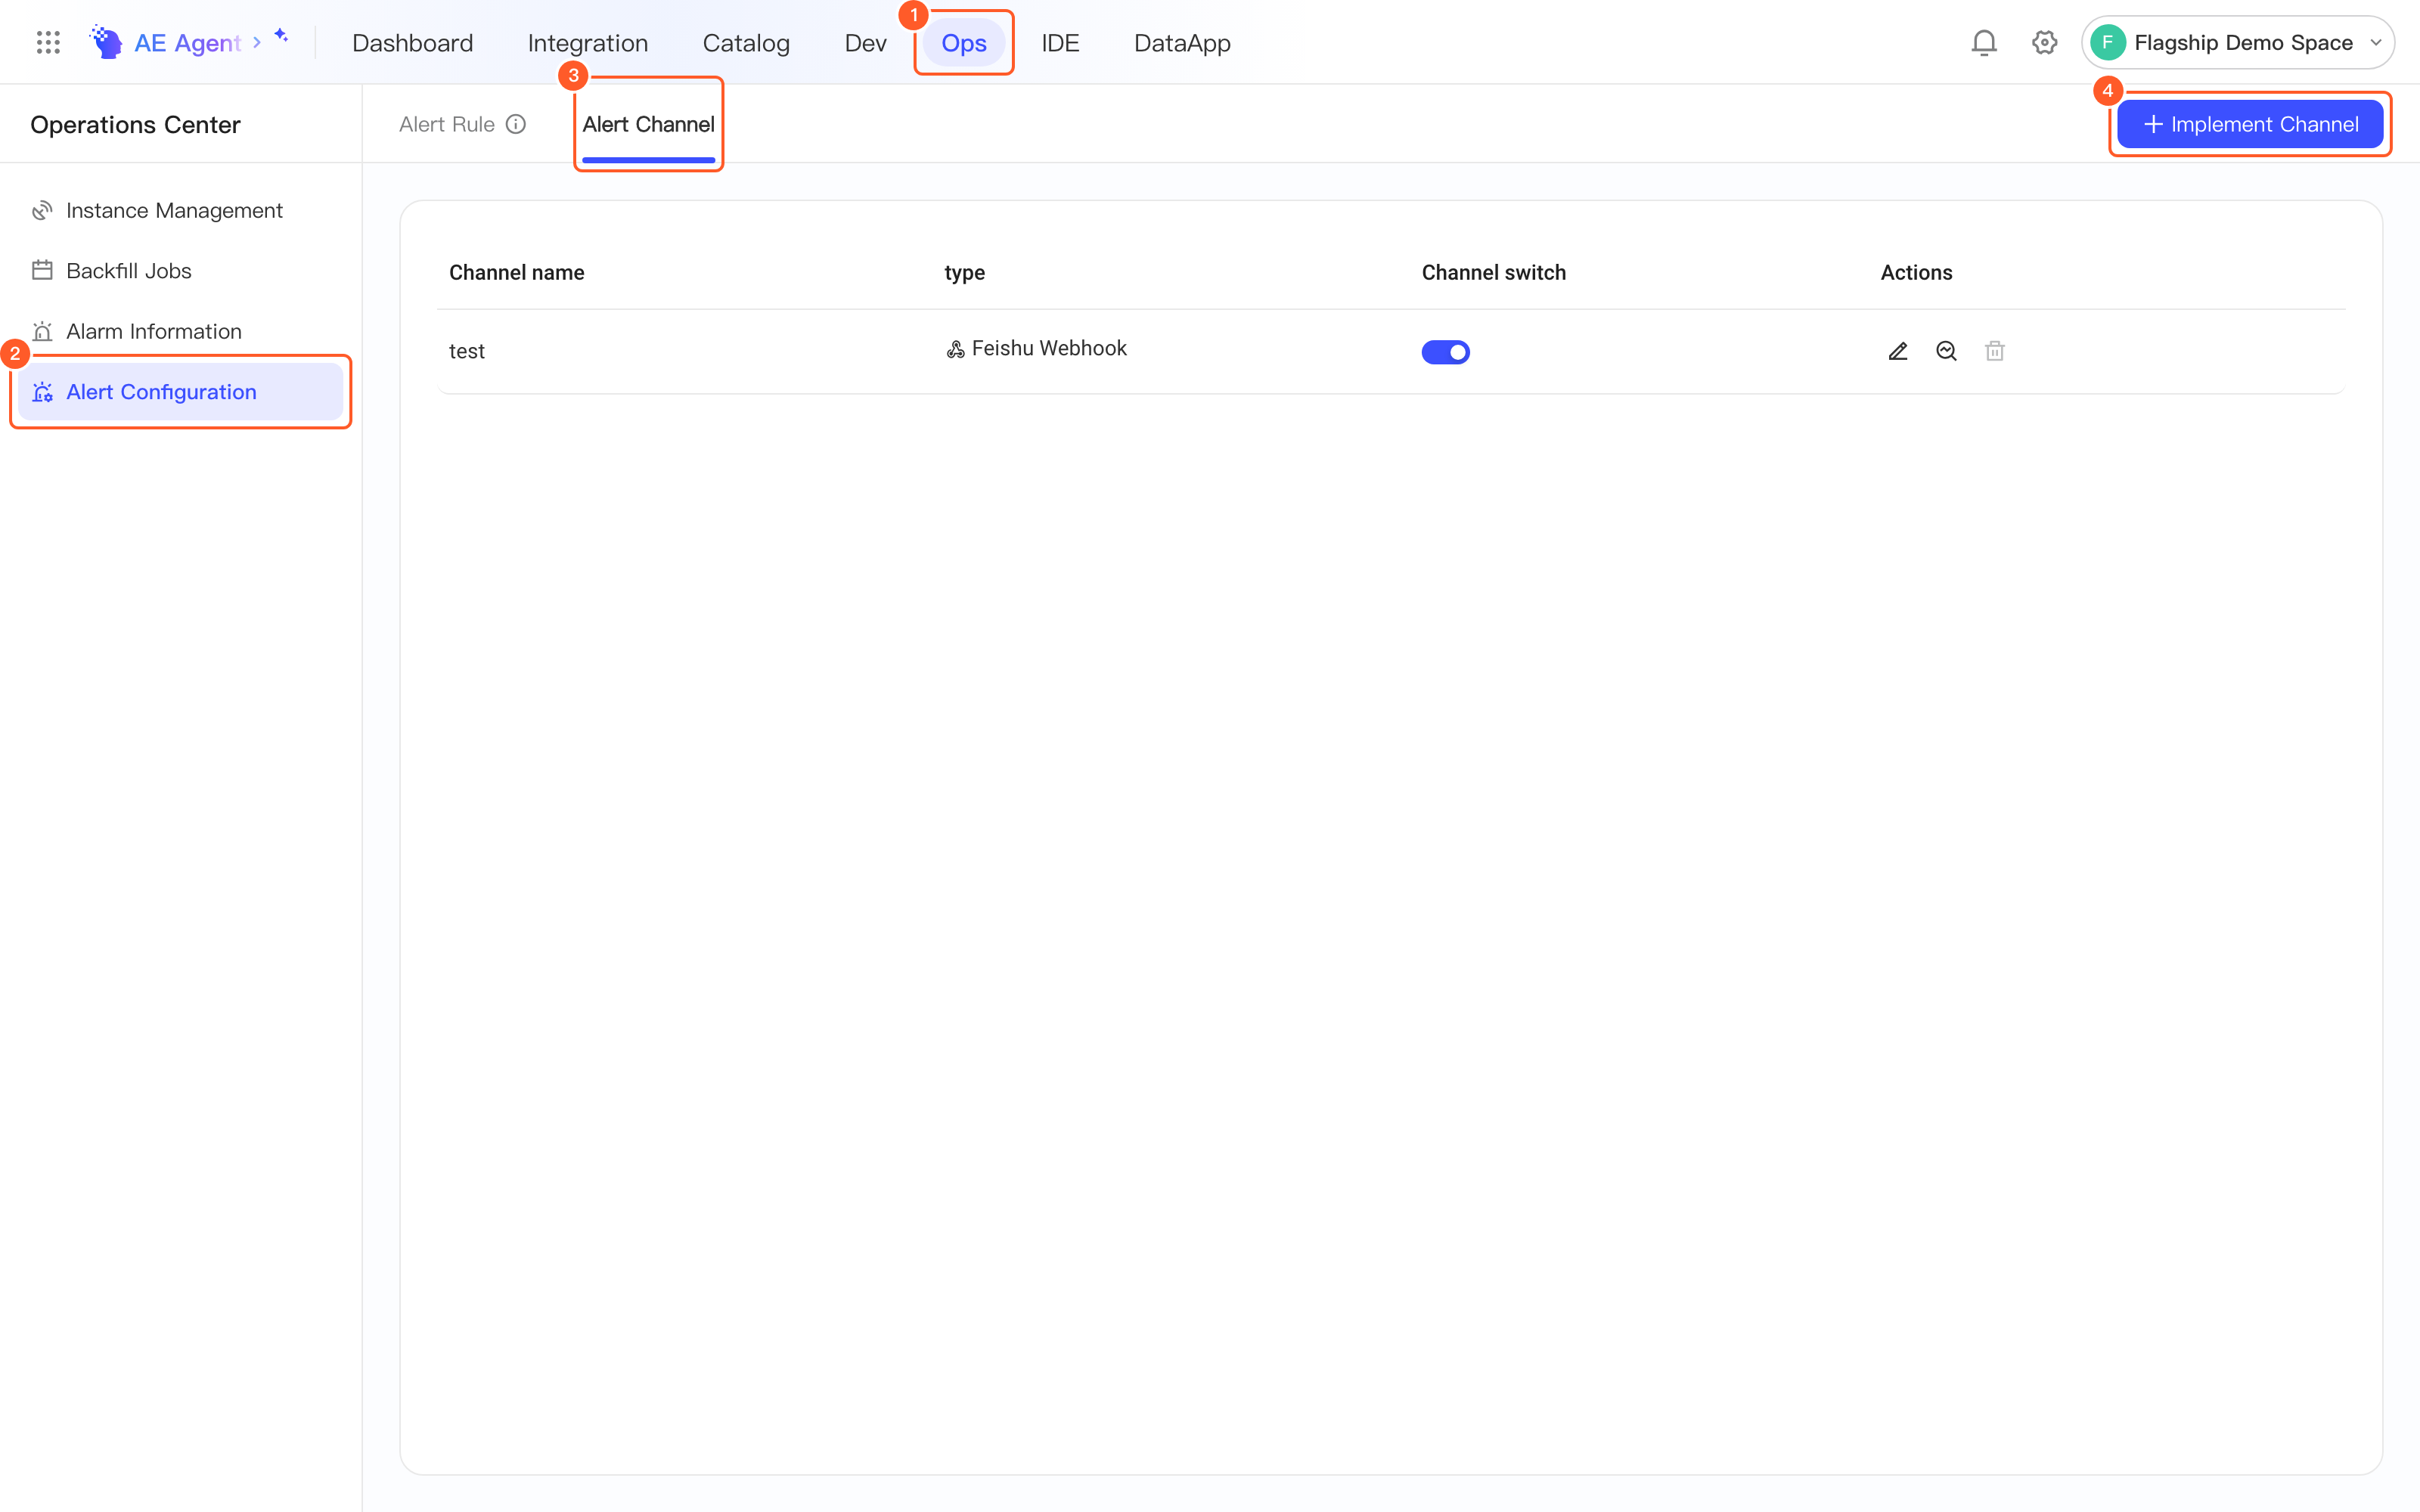Select the Alert Channel tab
This screenshot has width=2420, height=1512.
tap(648, 124)
